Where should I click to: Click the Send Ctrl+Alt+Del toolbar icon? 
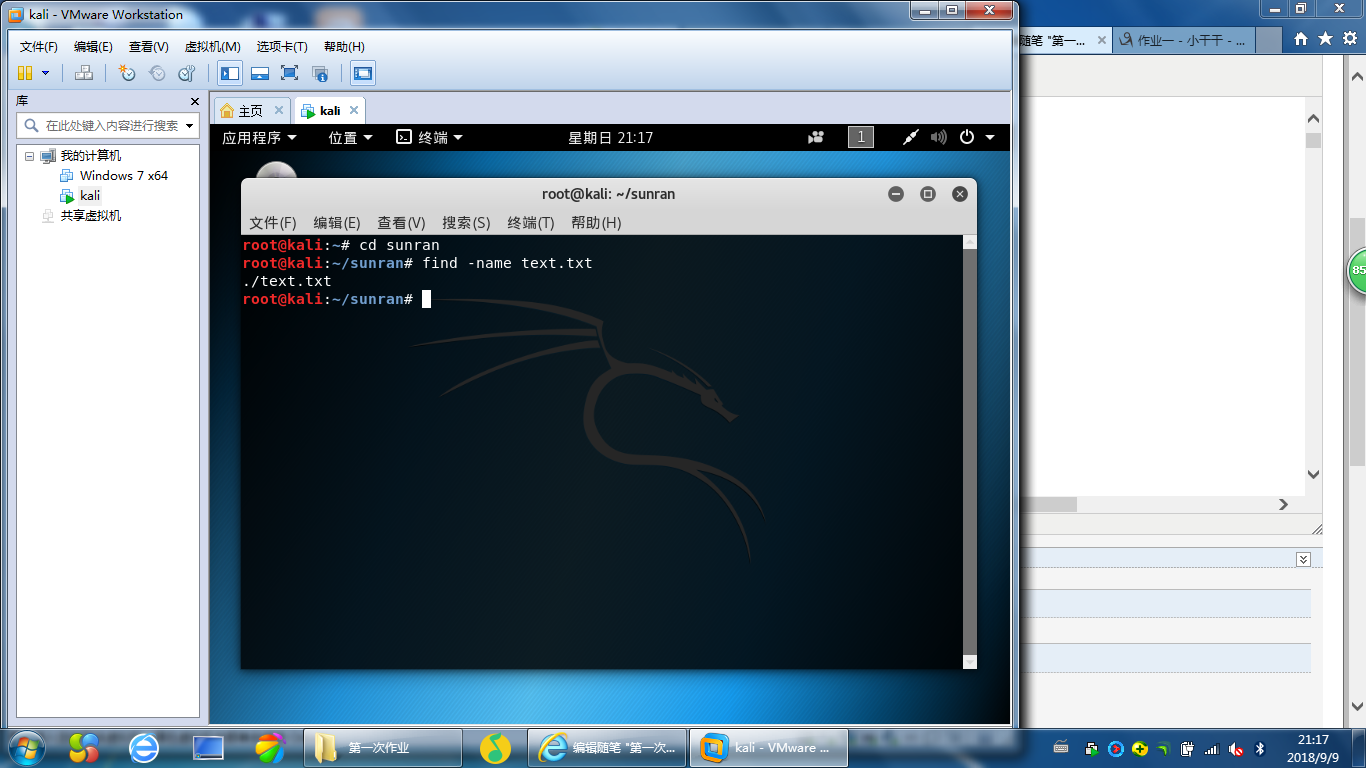[x=84, y=73]
